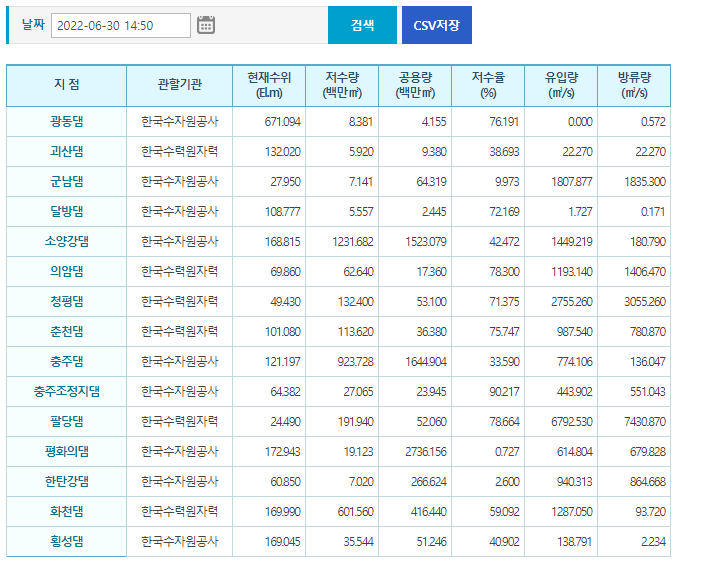Image resolution: width=728 pixels, height=565 pixels.
Task: Click the 저수량 column header
Action: [343, 86]
